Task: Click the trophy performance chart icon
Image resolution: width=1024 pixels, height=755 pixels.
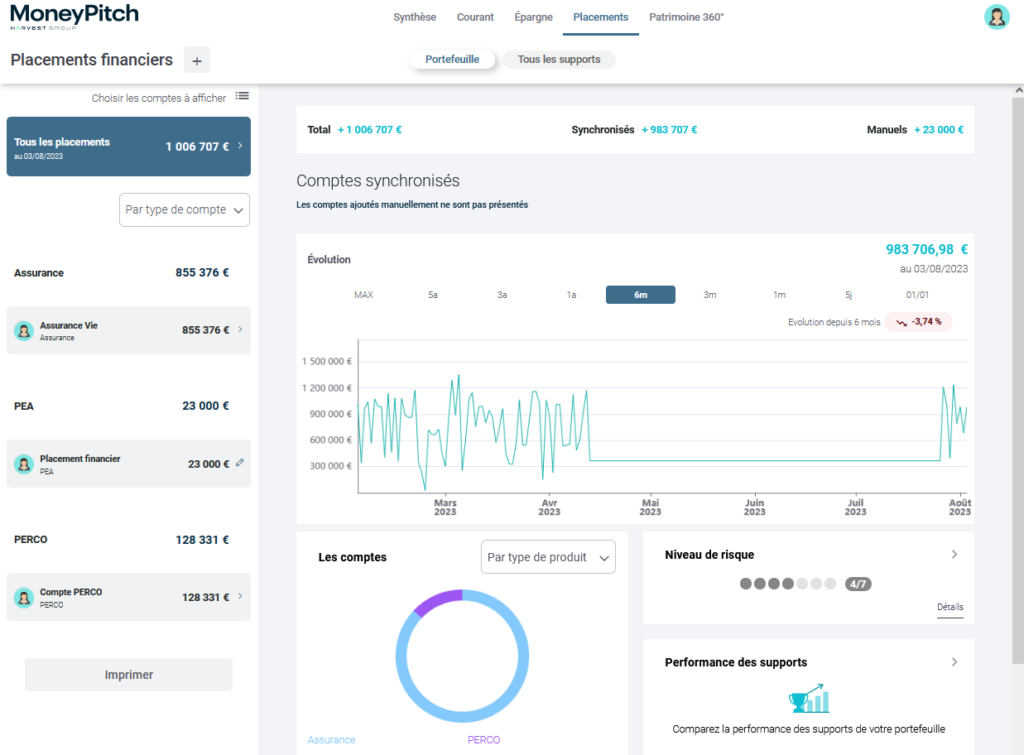Action: 809,698
